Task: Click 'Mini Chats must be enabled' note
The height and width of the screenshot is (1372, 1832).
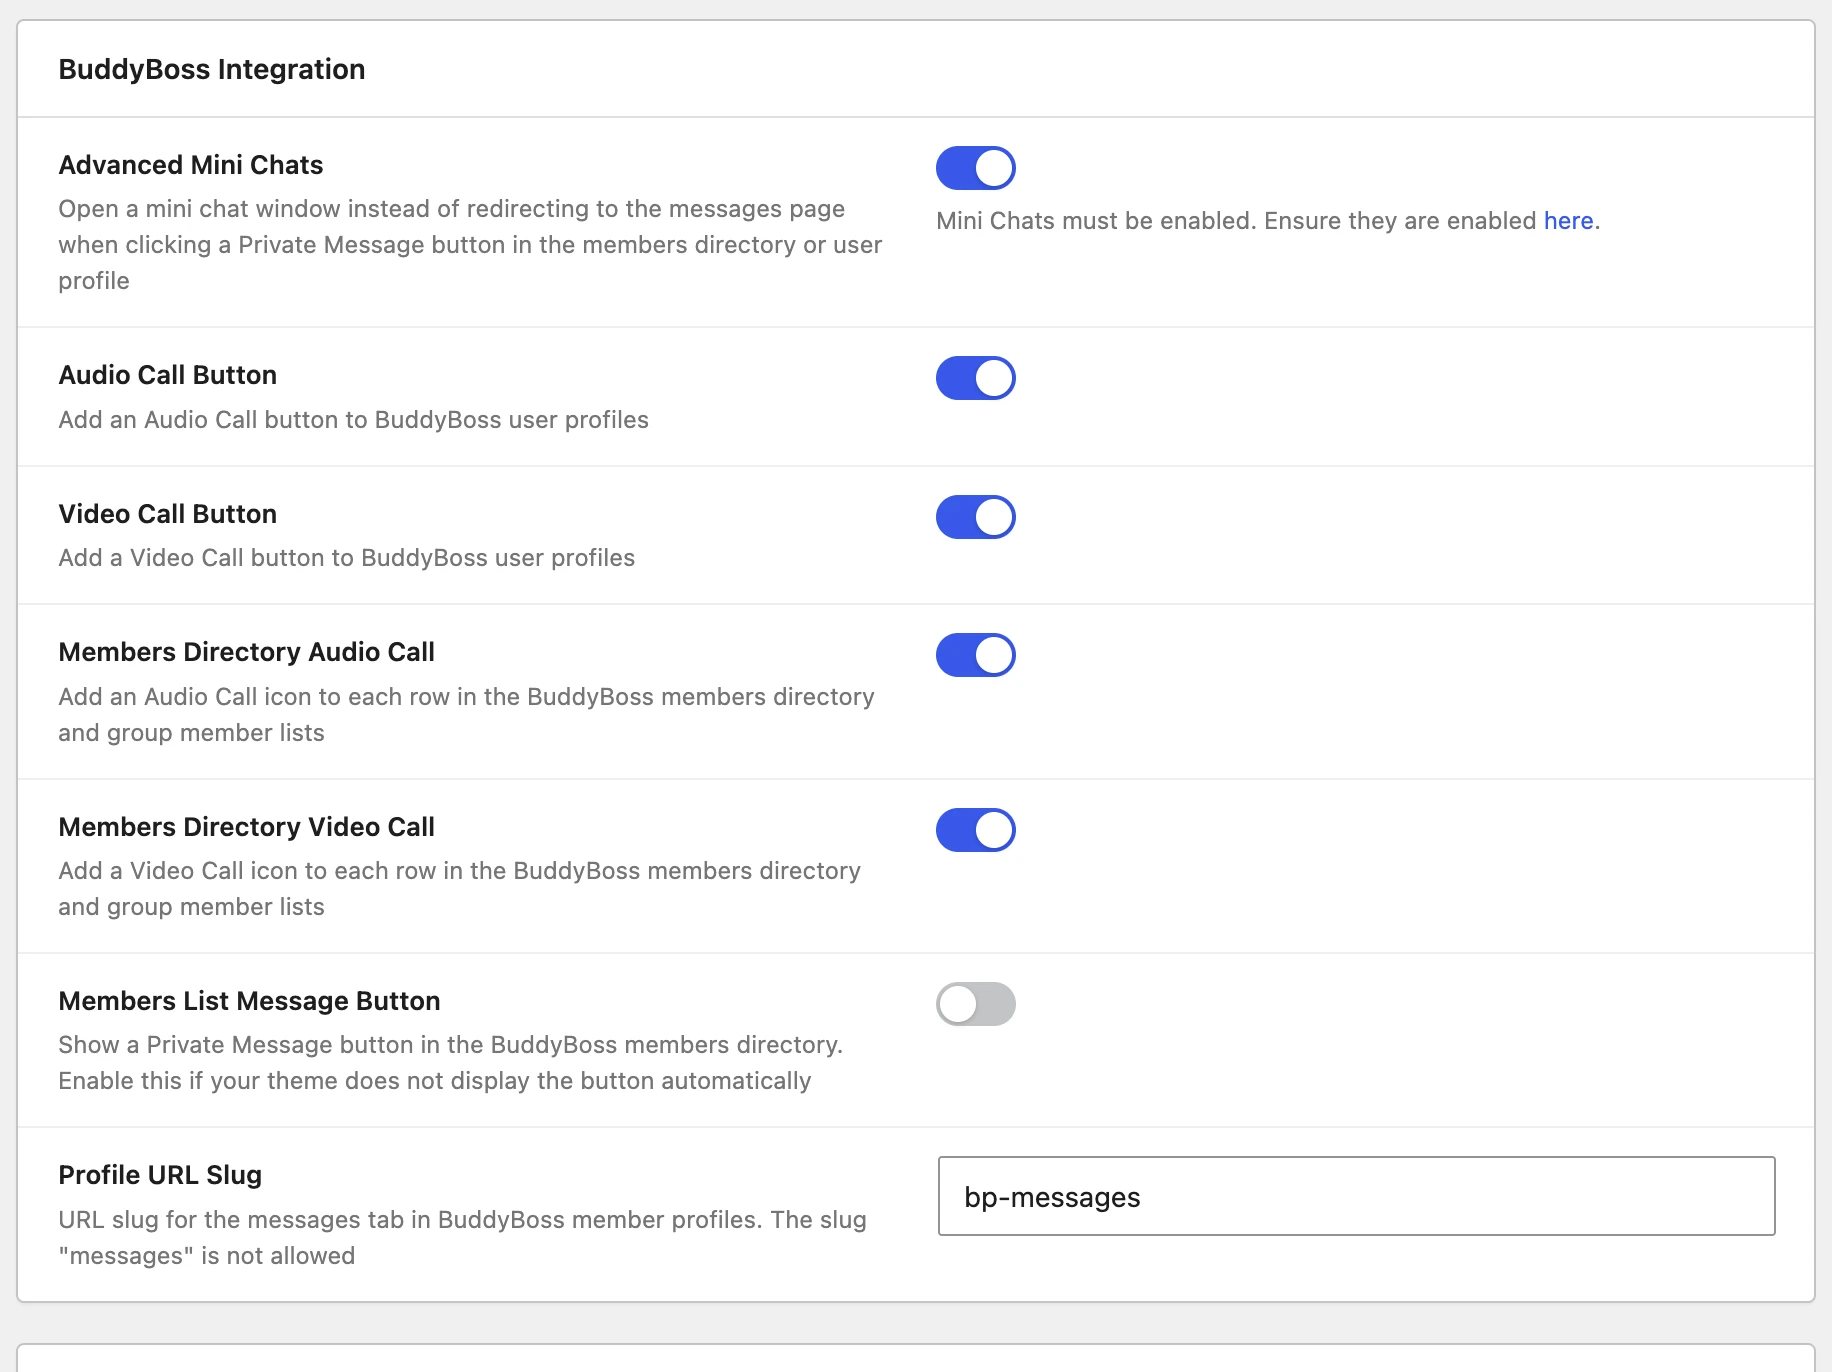Action: (x=1268, y=221)
